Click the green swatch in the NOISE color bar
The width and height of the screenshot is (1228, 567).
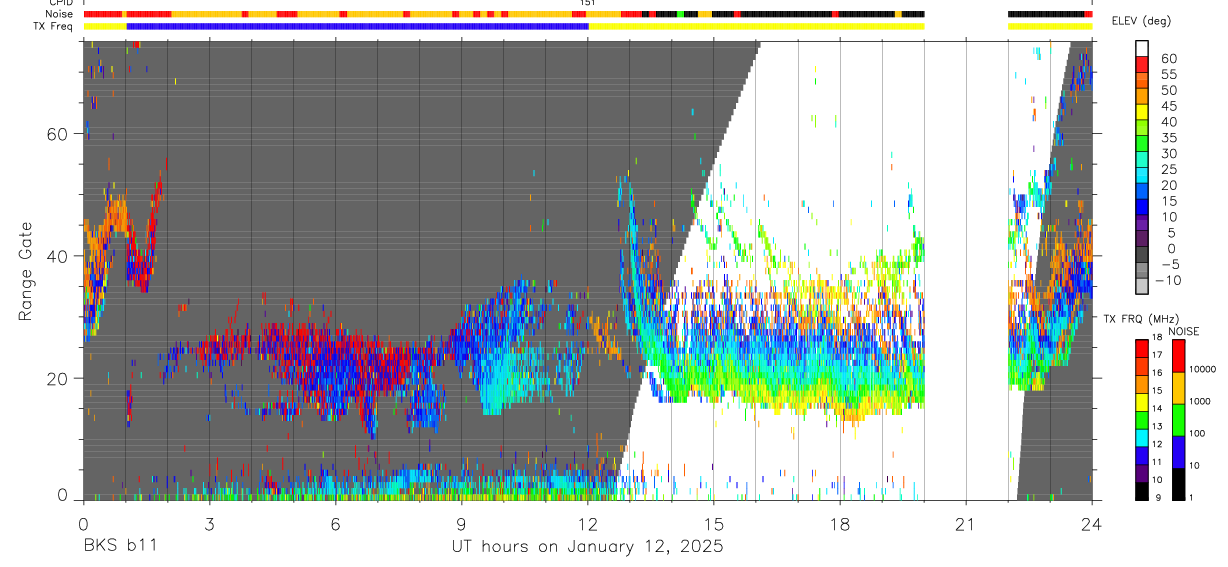pos(1178,419)
